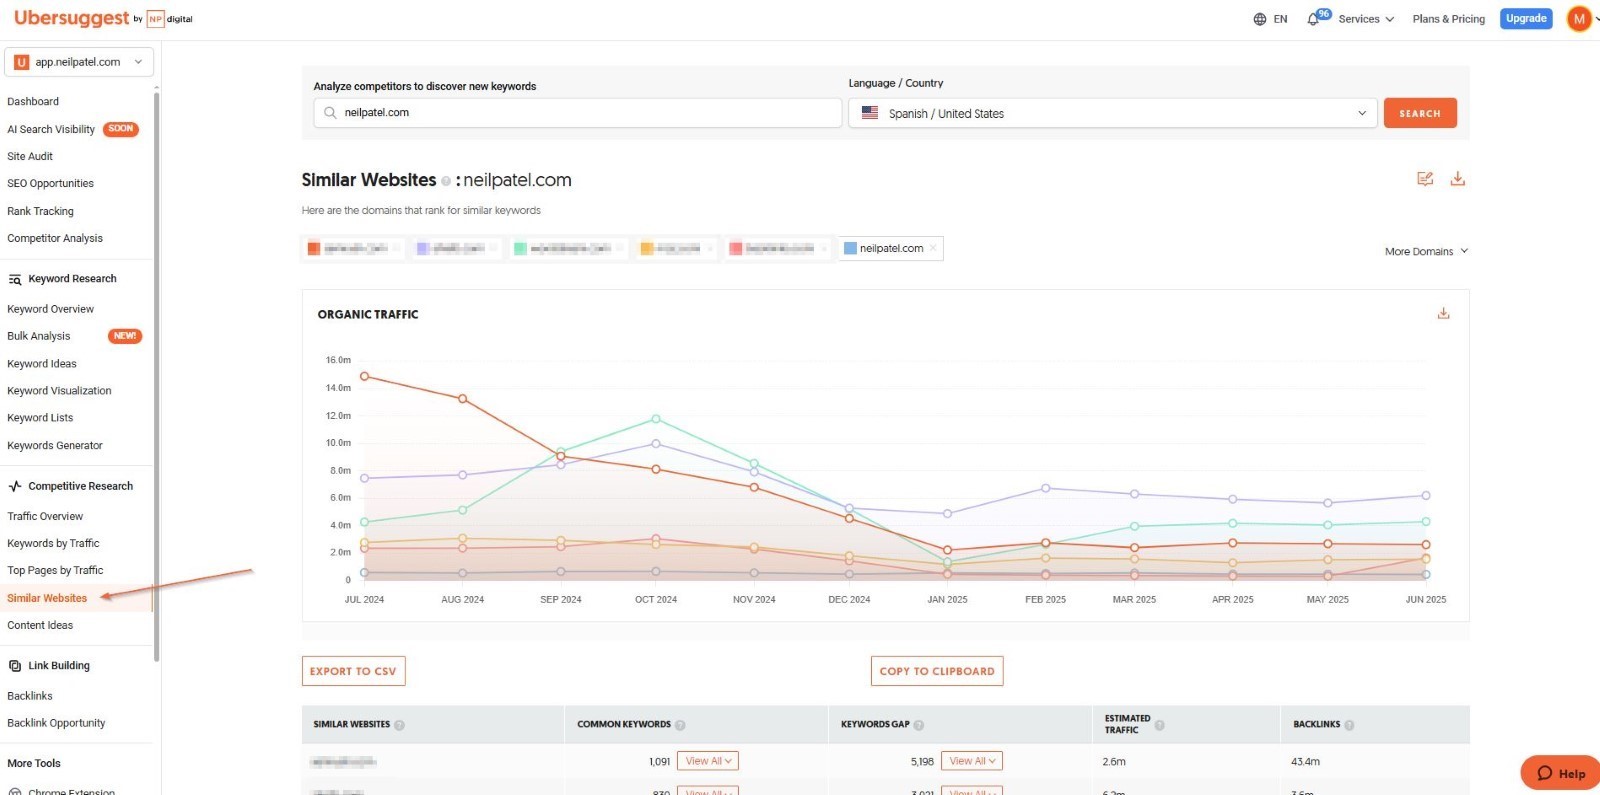Click the Keyword Research section icon
1600x795 pixels.
[15, 279]
